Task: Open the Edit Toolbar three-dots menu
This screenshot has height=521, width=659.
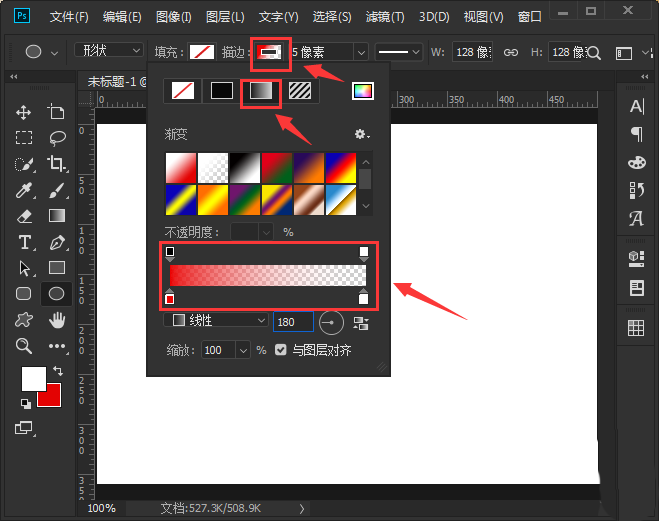Action: tap(57, 346)
